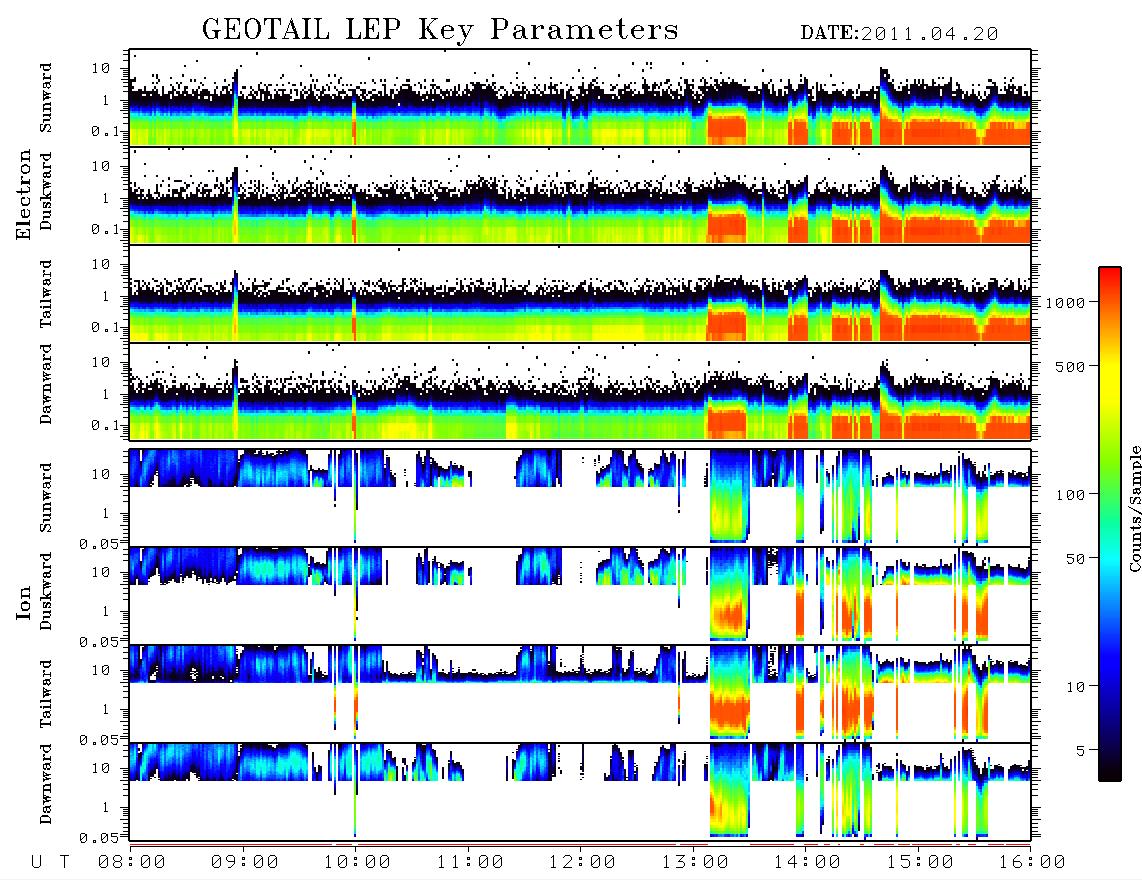Click the 'Ion' group axis label

coord(24,602)
